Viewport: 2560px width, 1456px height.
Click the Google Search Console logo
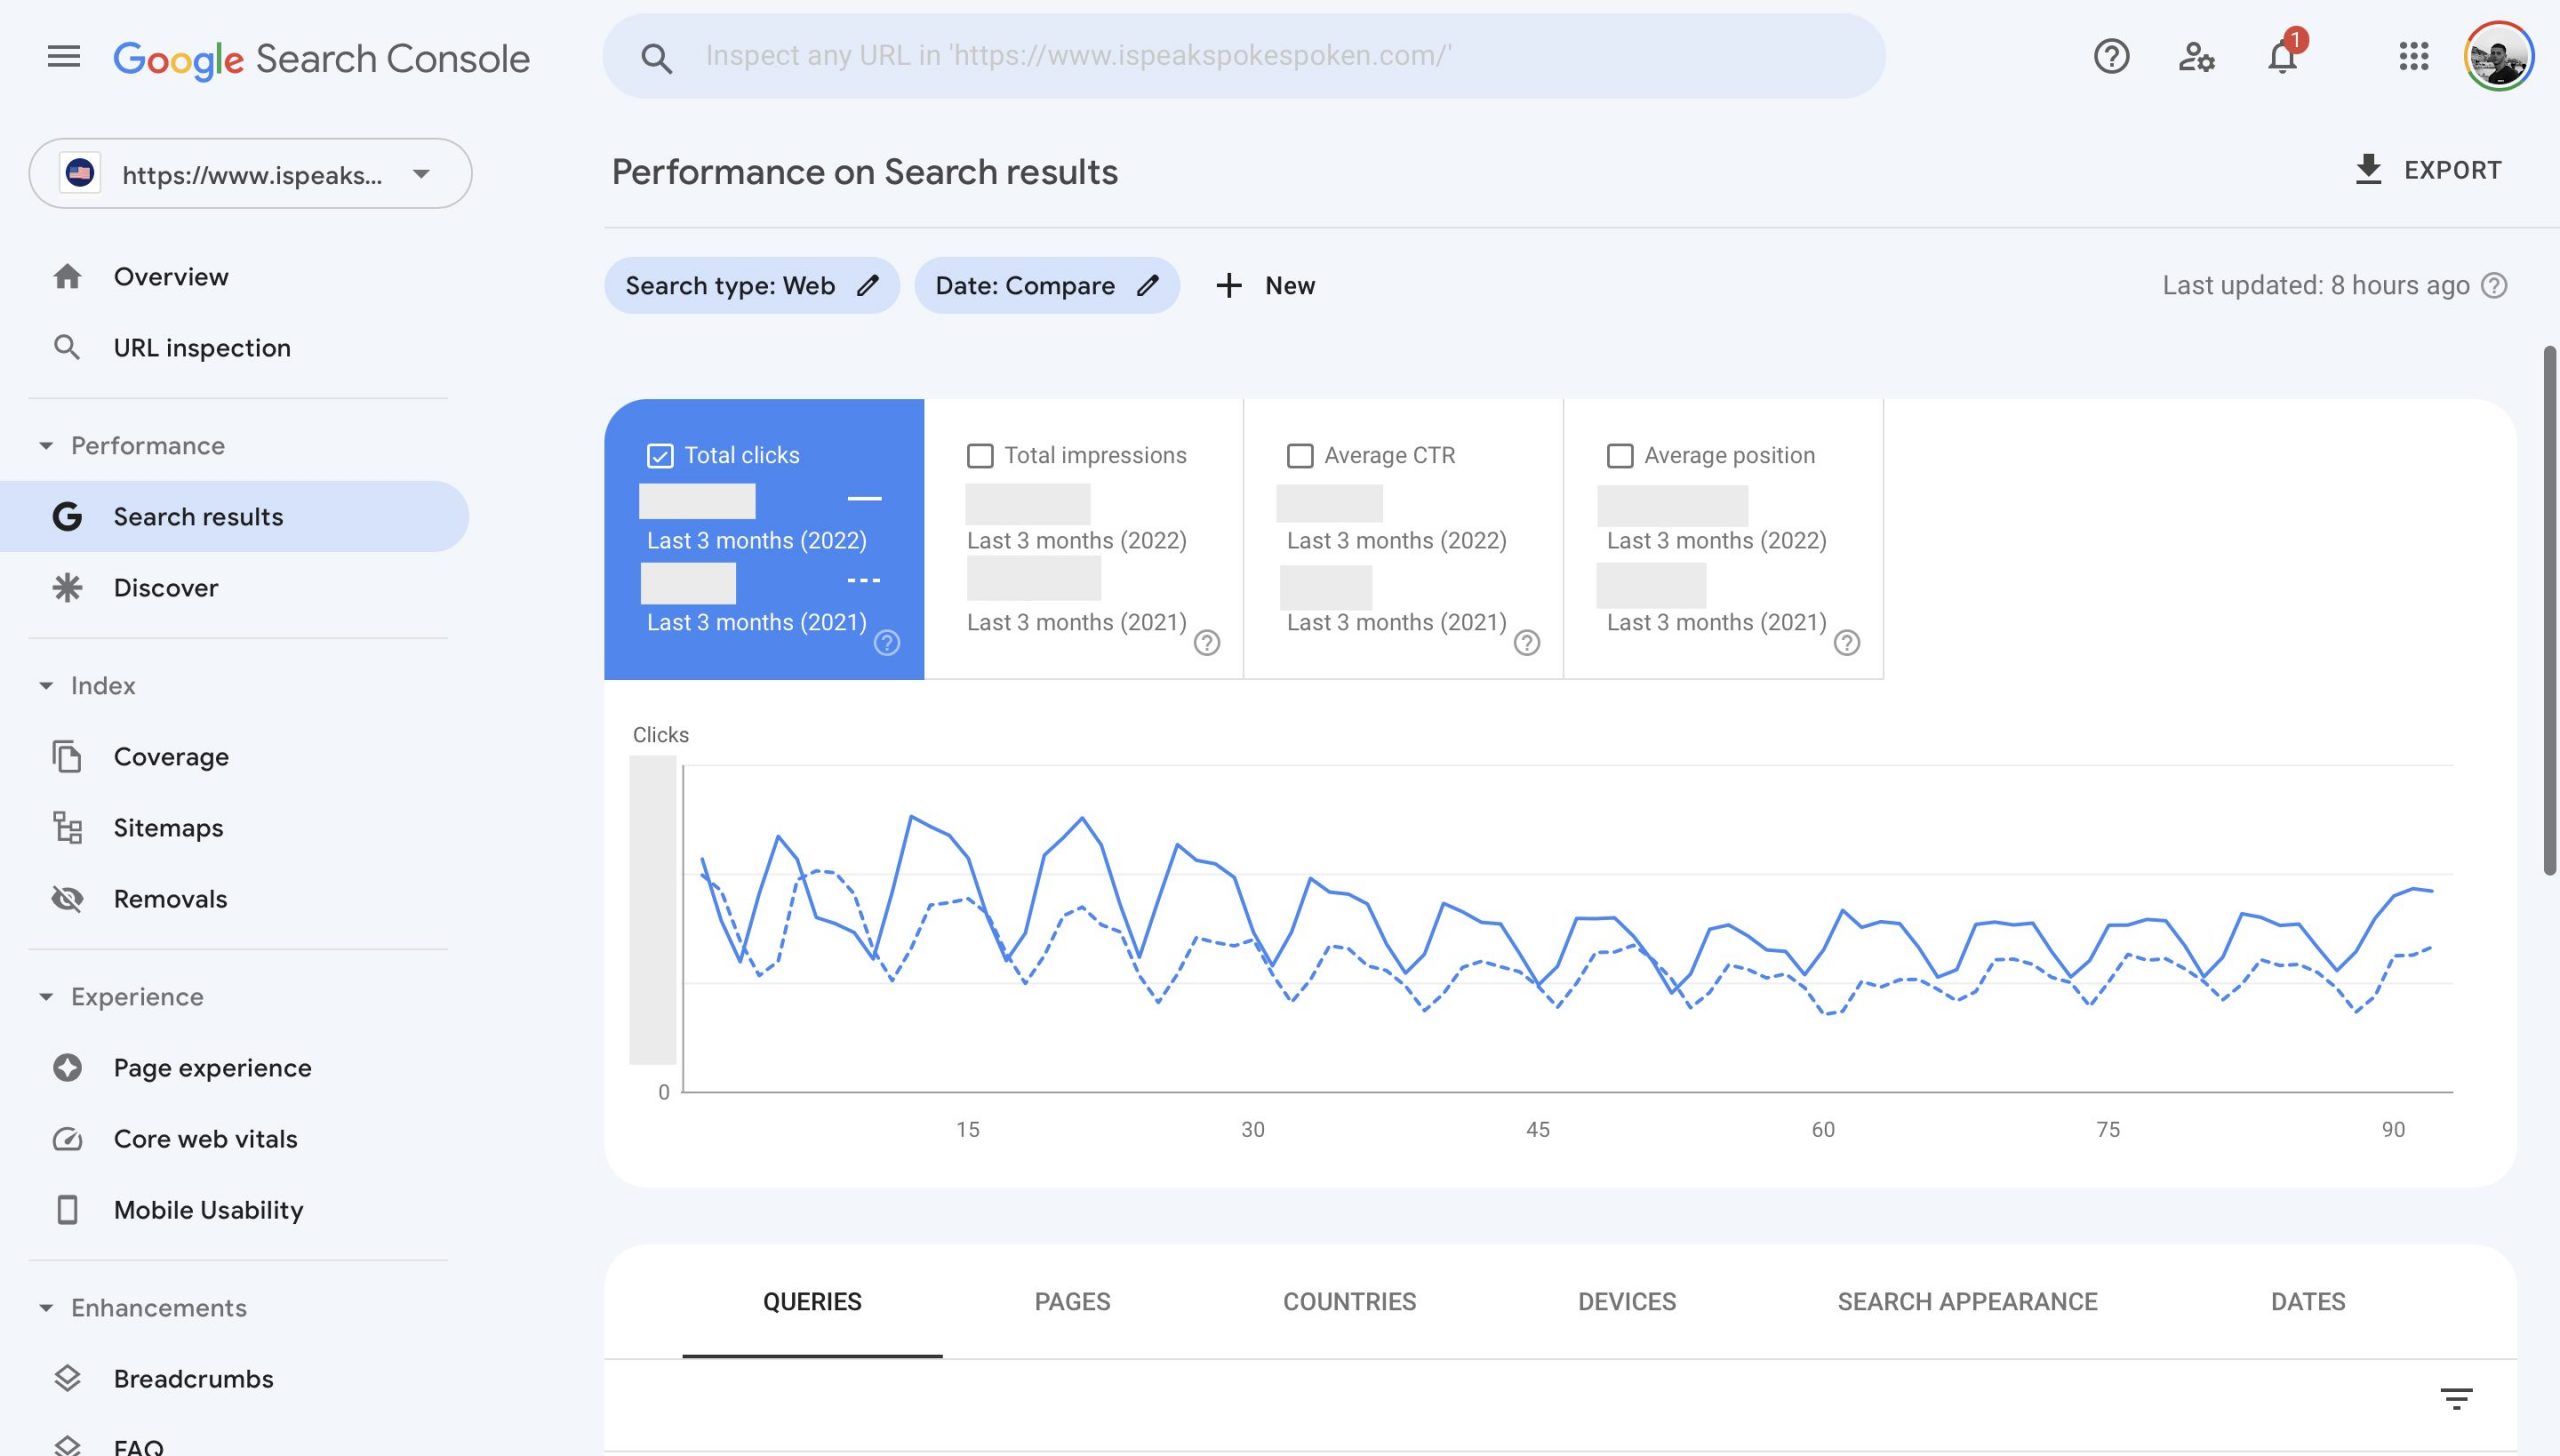321,58
